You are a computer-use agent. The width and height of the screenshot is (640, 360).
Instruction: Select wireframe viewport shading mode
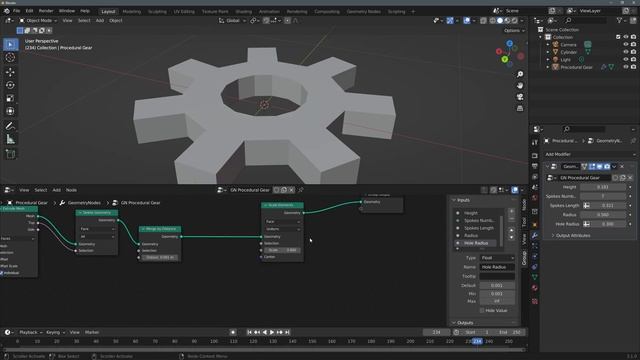(x=493, y=20)
